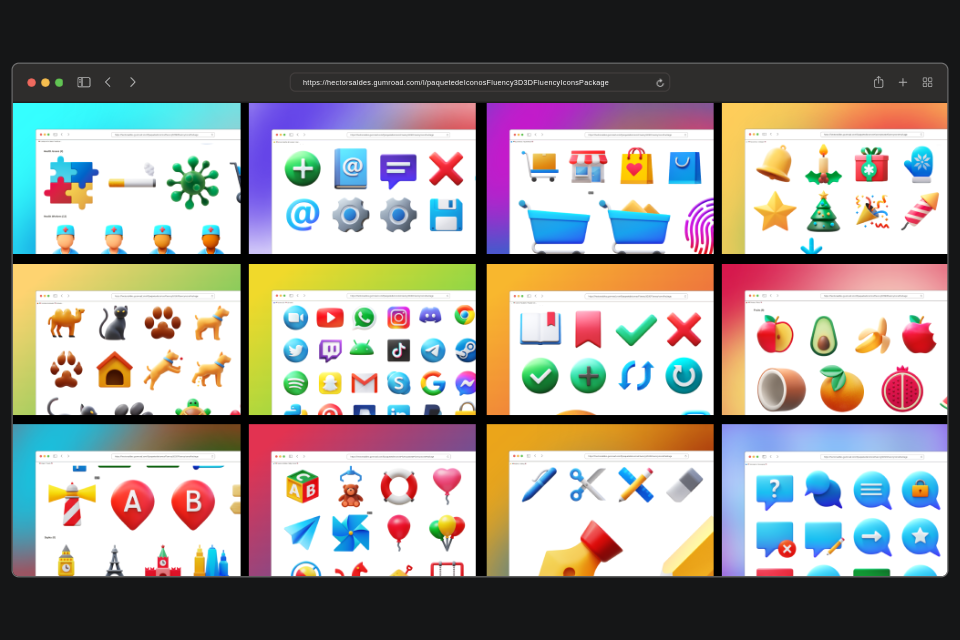Select the colorful puzzle pieces icon
960x640 pixels.
click(x=71, y=182)
